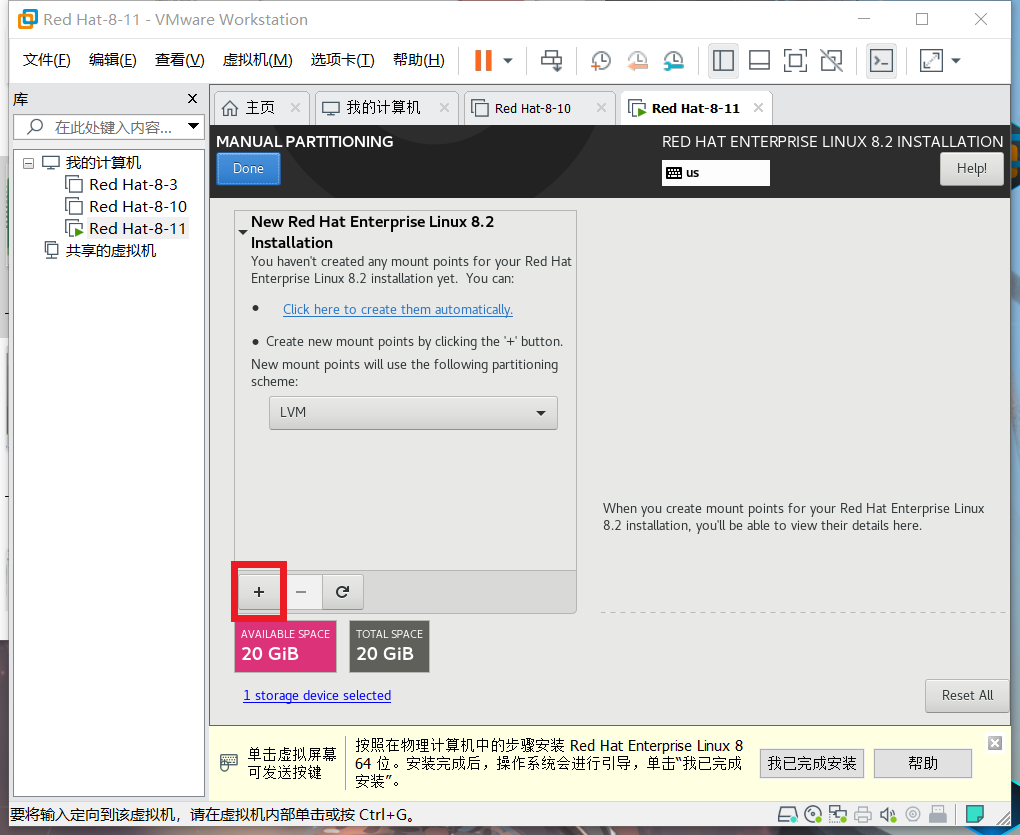This screenshot has width=1020, height=835.
Task: Open the 查看(V) menu
Action: pos(180,60)
